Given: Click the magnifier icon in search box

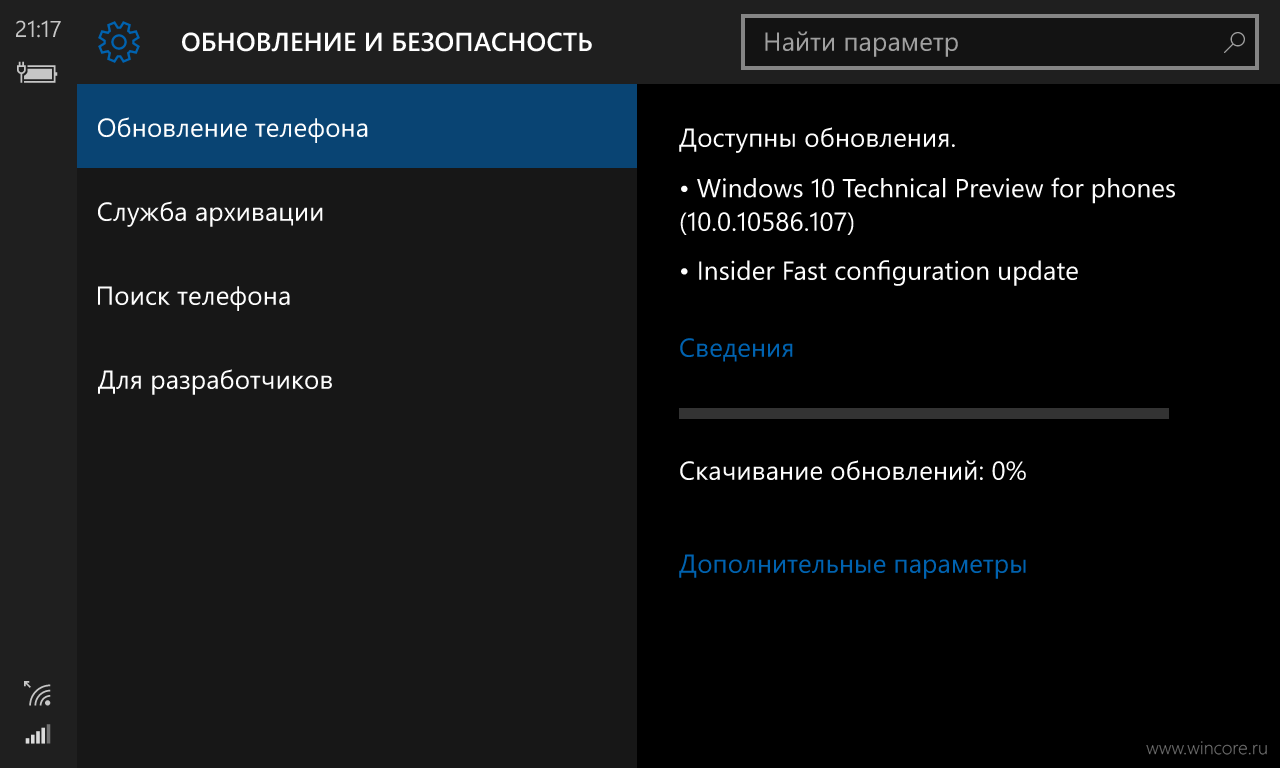Looking at the screenshot, I should click(x=1234, y=42).
